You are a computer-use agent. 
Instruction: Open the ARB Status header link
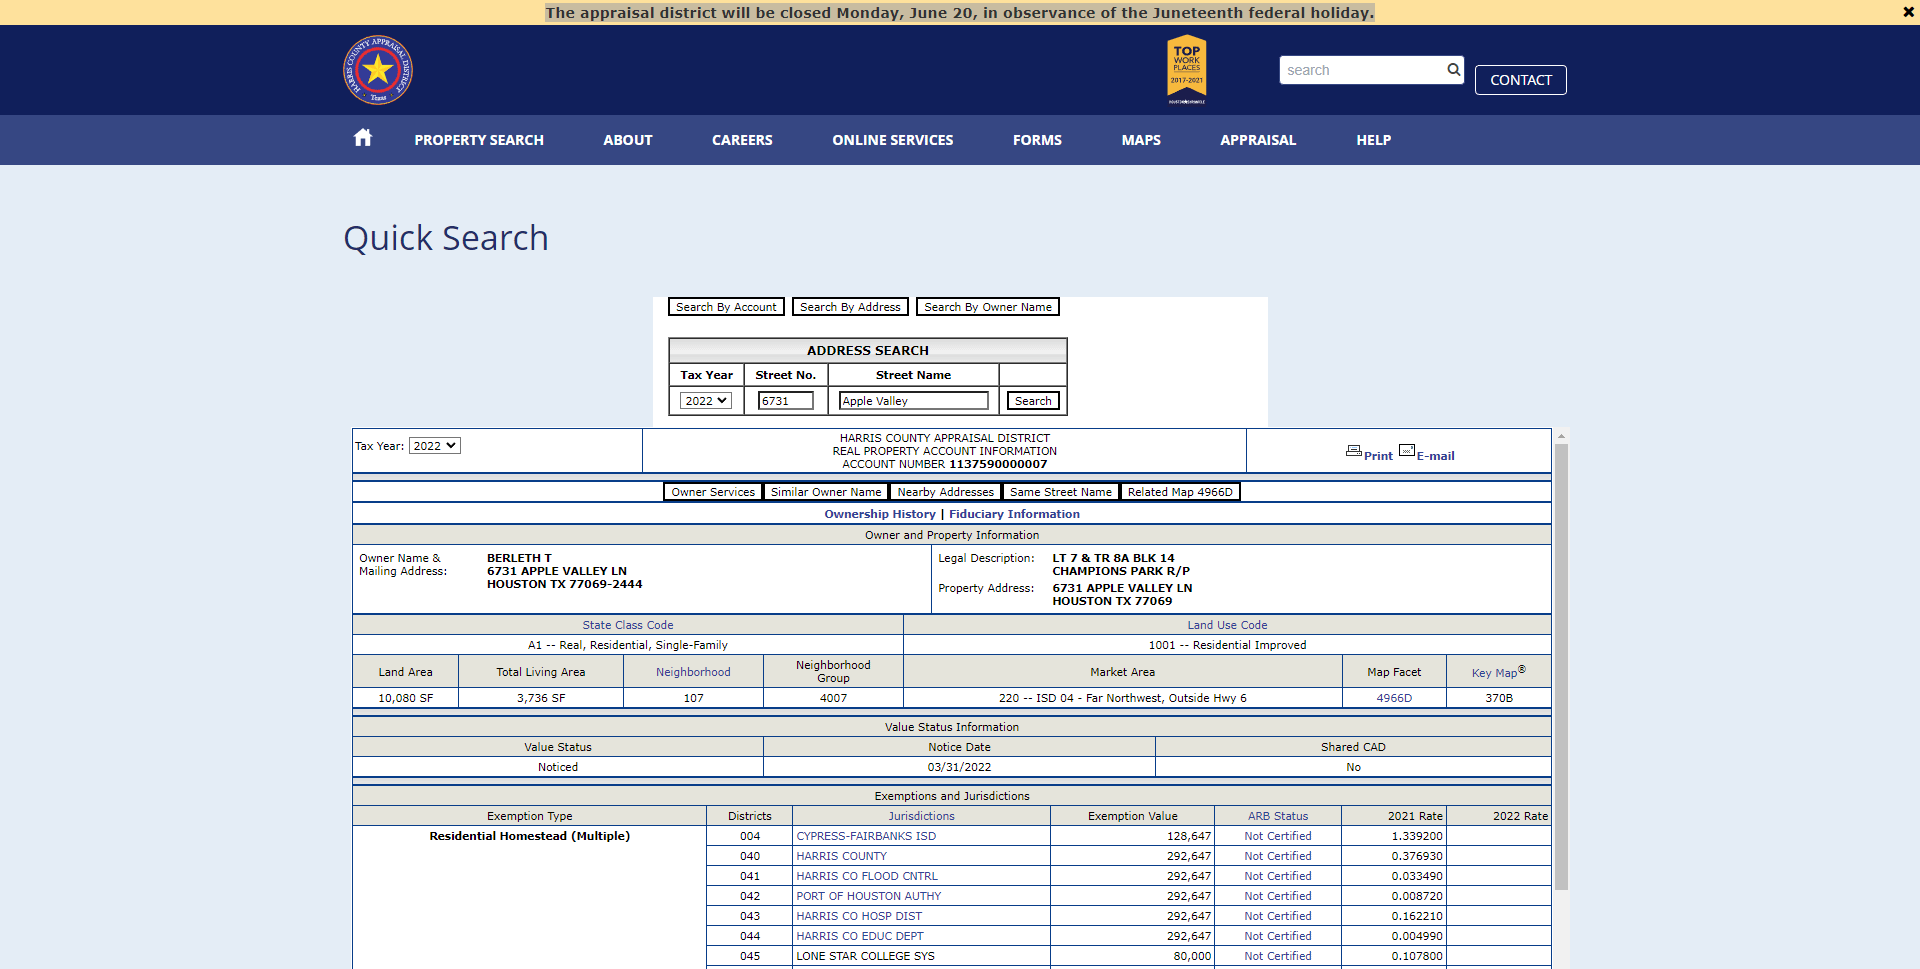coord(1277,816)
